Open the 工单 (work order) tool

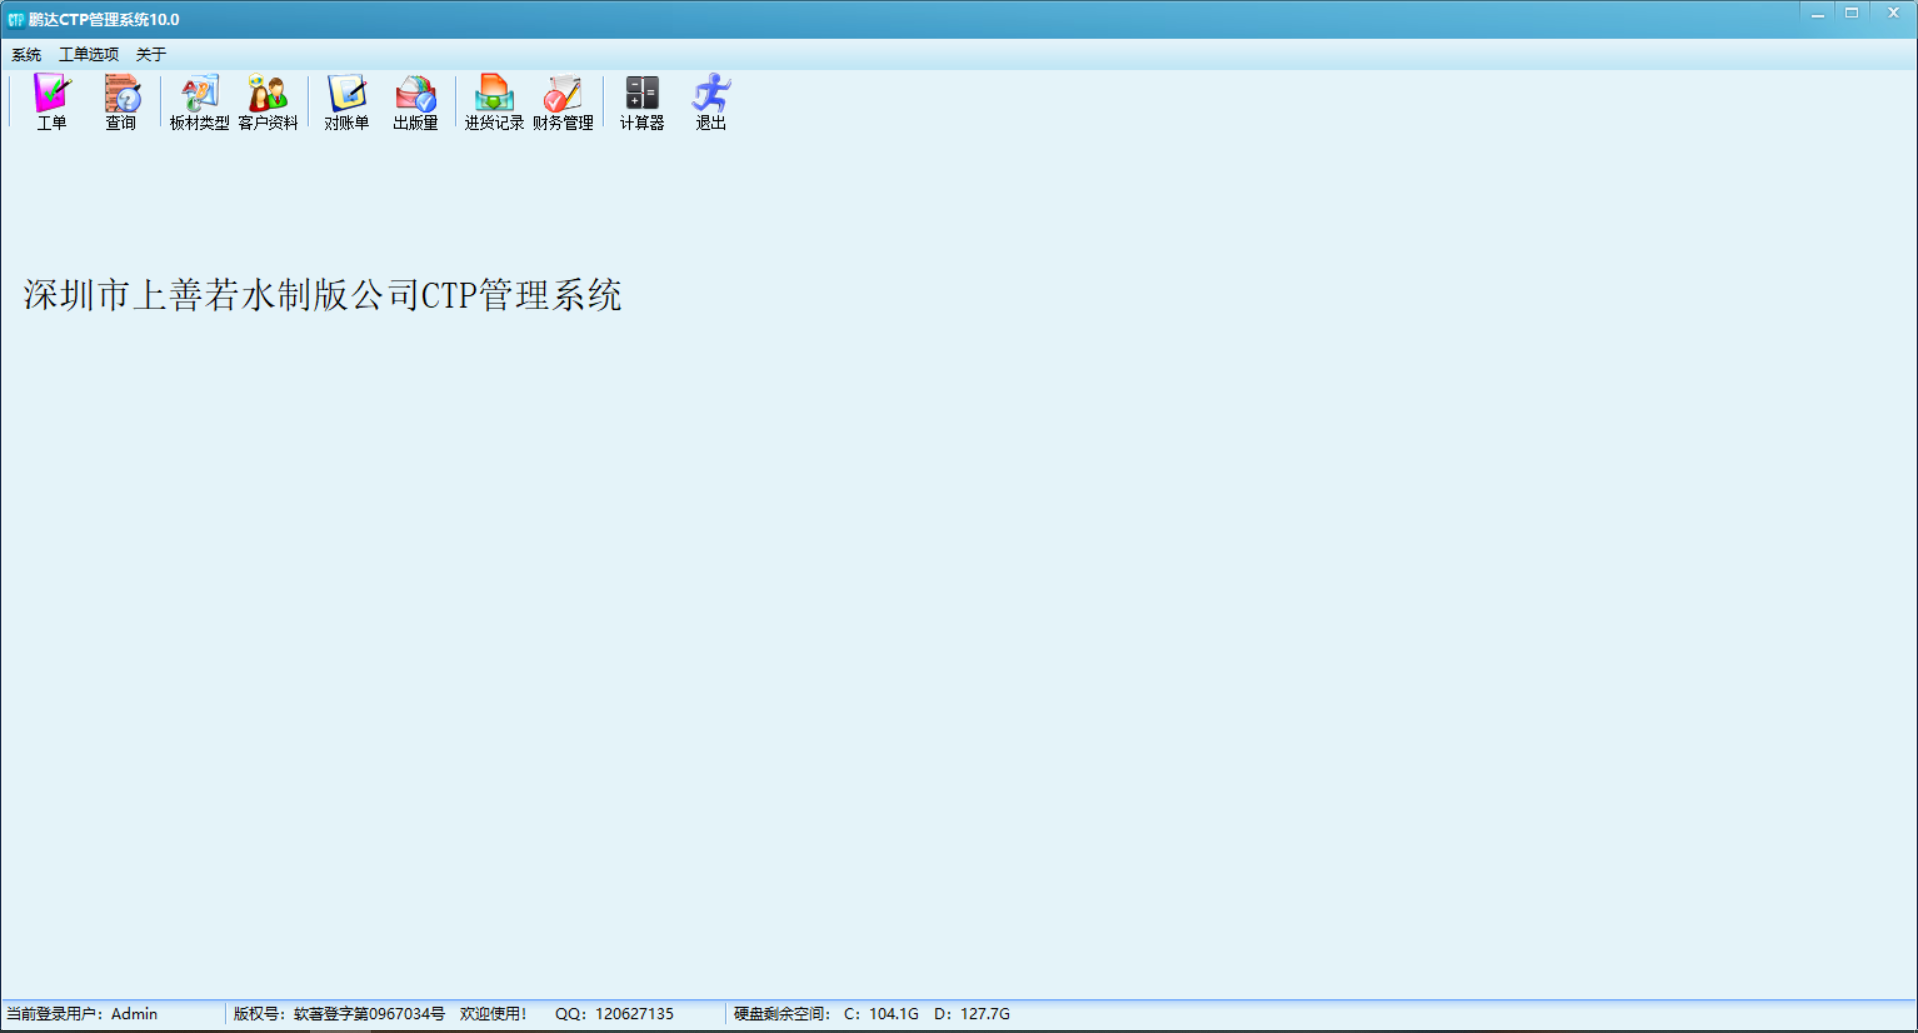pyautogui.click(x=51, y=102)
